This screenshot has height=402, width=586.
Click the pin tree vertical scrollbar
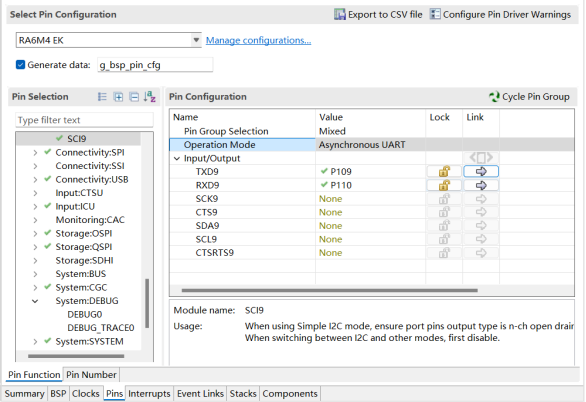pyautogui.click(x=147, y=303)
